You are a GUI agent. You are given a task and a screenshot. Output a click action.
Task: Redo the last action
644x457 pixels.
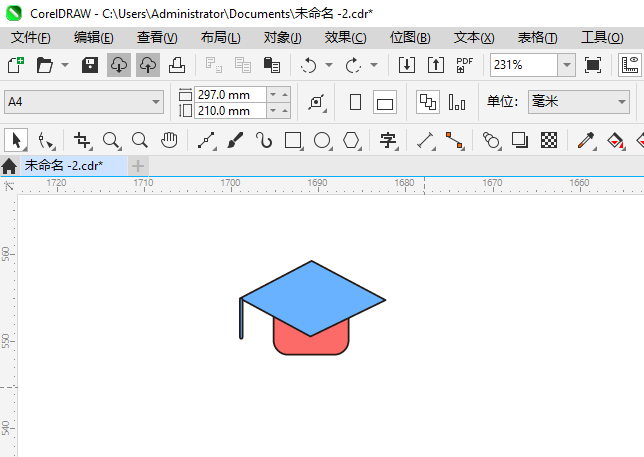(353, 65)
